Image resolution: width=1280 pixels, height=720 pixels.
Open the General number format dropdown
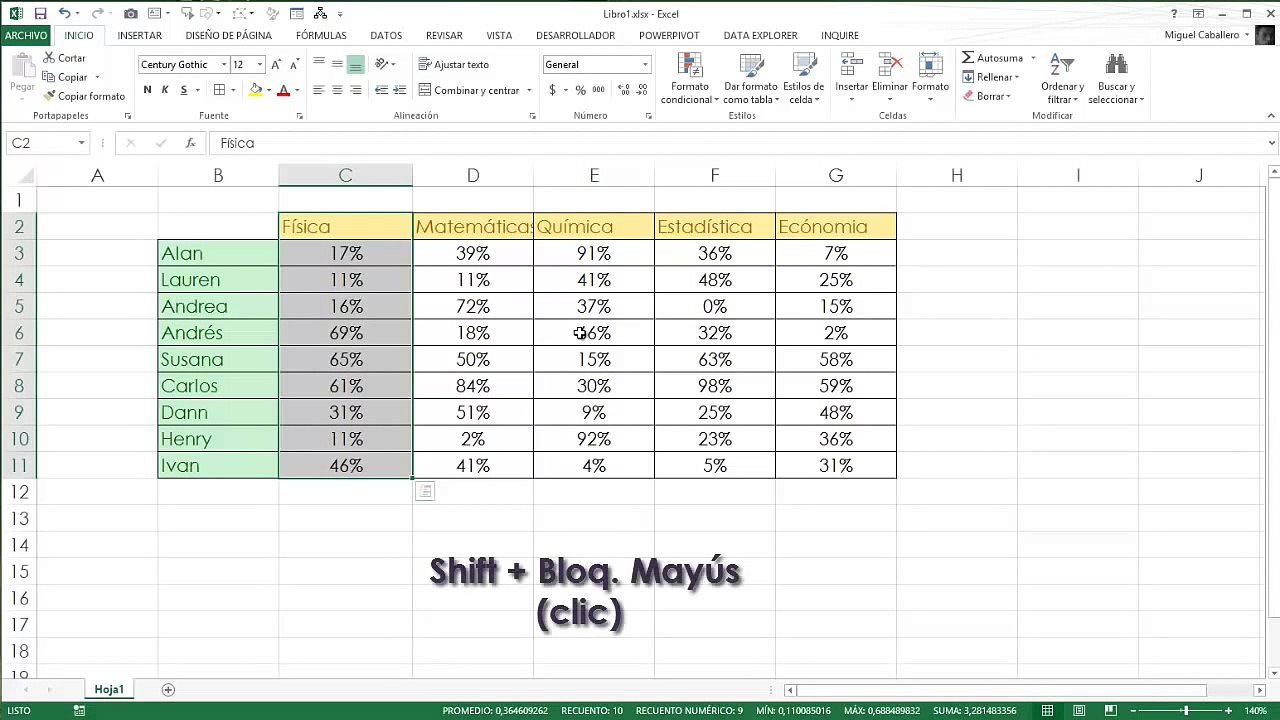[x=645, y=64]
